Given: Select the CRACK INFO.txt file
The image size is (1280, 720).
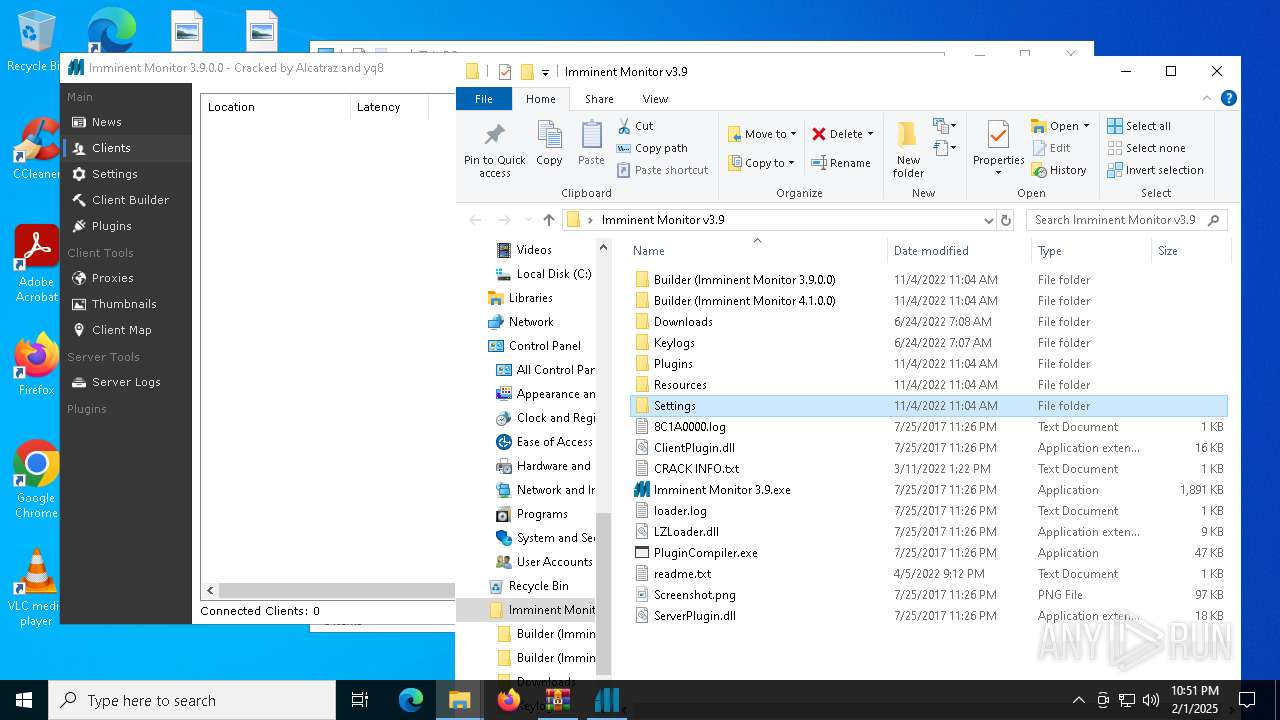Looking at the screenshot, I should [696, 469].
